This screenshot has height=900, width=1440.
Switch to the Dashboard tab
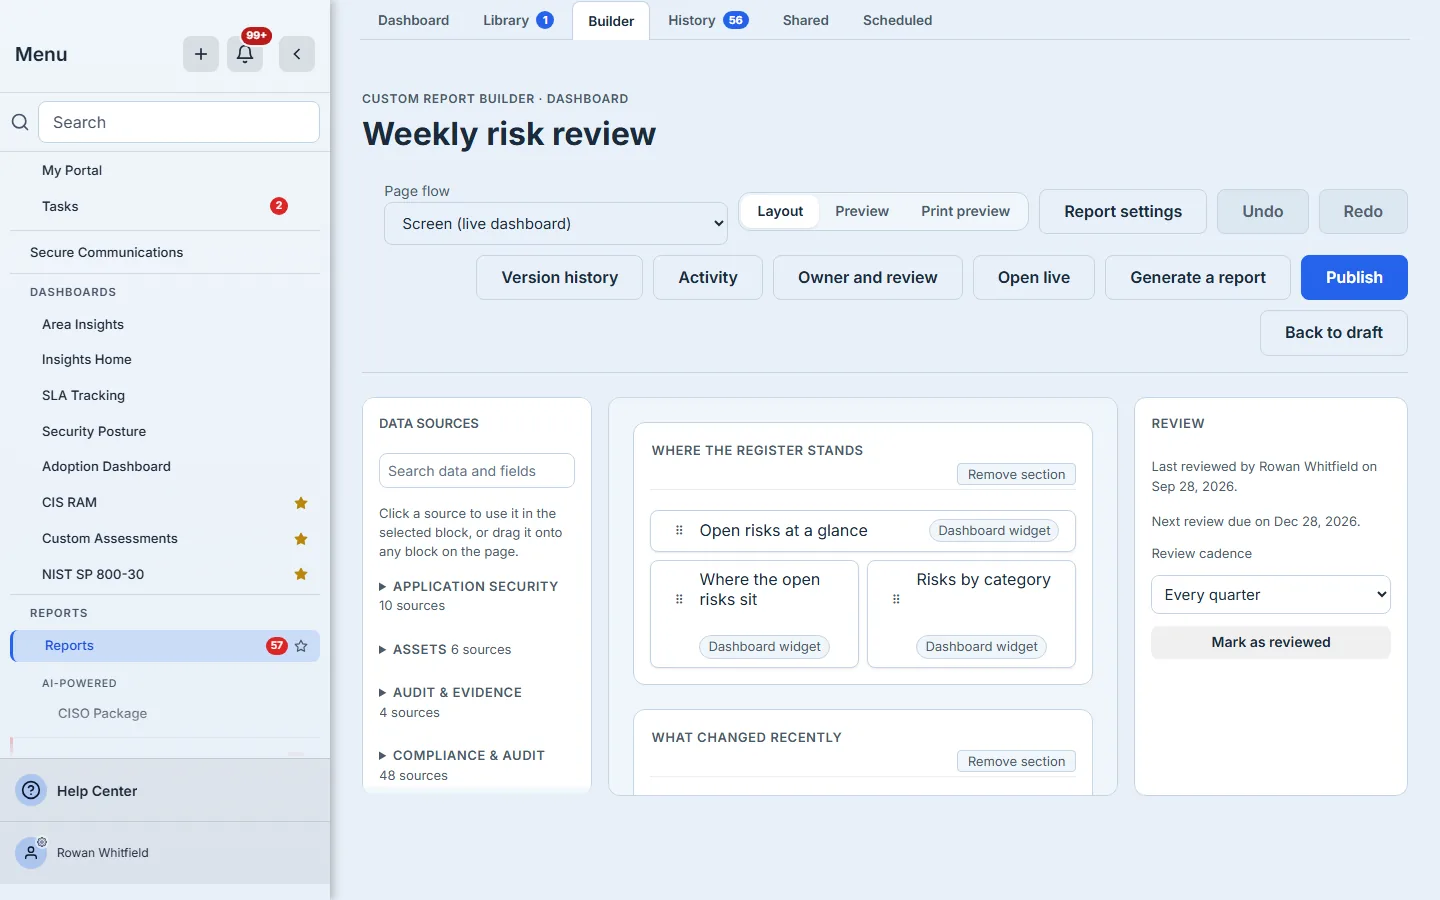coord(413,20)
